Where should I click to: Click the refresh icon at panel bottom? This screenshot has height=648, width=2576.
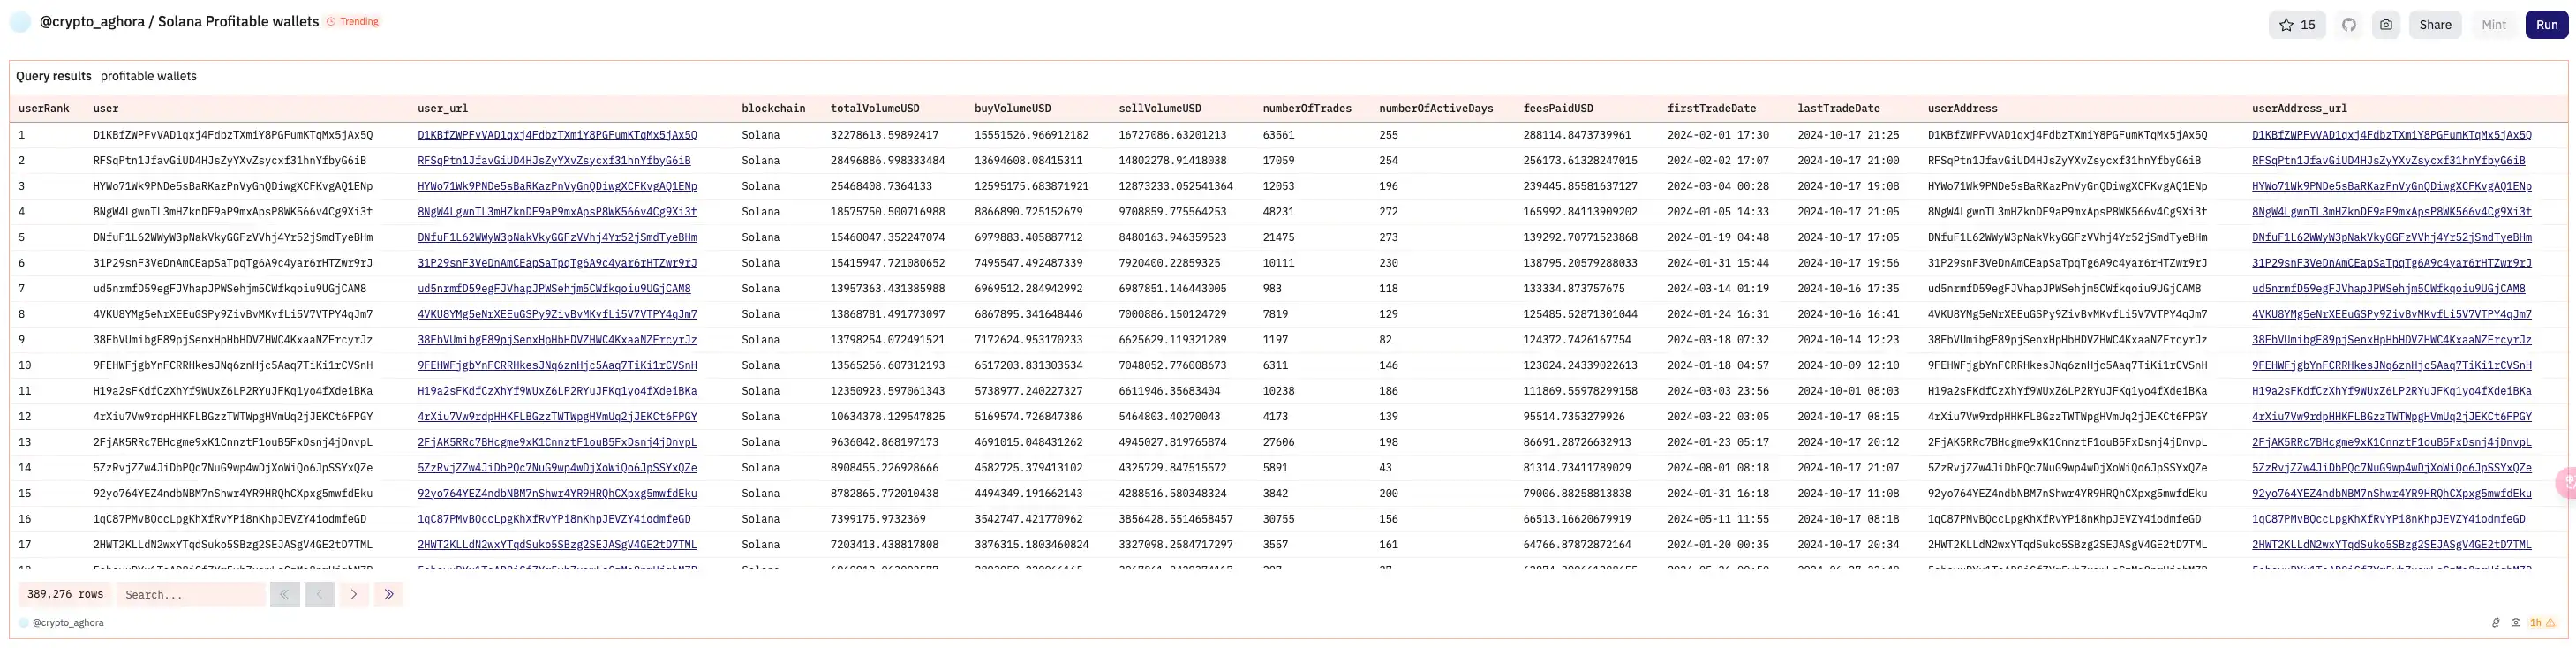(x=2496, y=623)
